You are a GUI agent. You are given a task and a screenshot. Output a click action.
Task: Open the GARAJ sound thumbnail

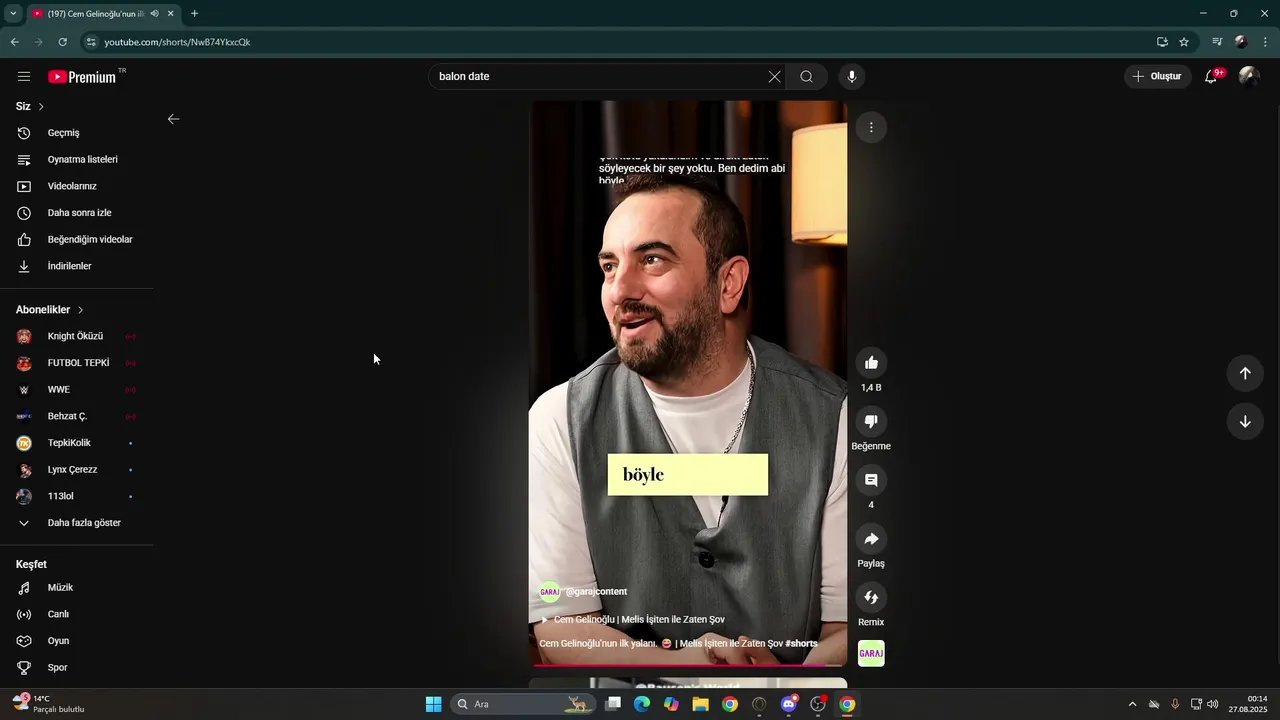(x=871, y=653)
